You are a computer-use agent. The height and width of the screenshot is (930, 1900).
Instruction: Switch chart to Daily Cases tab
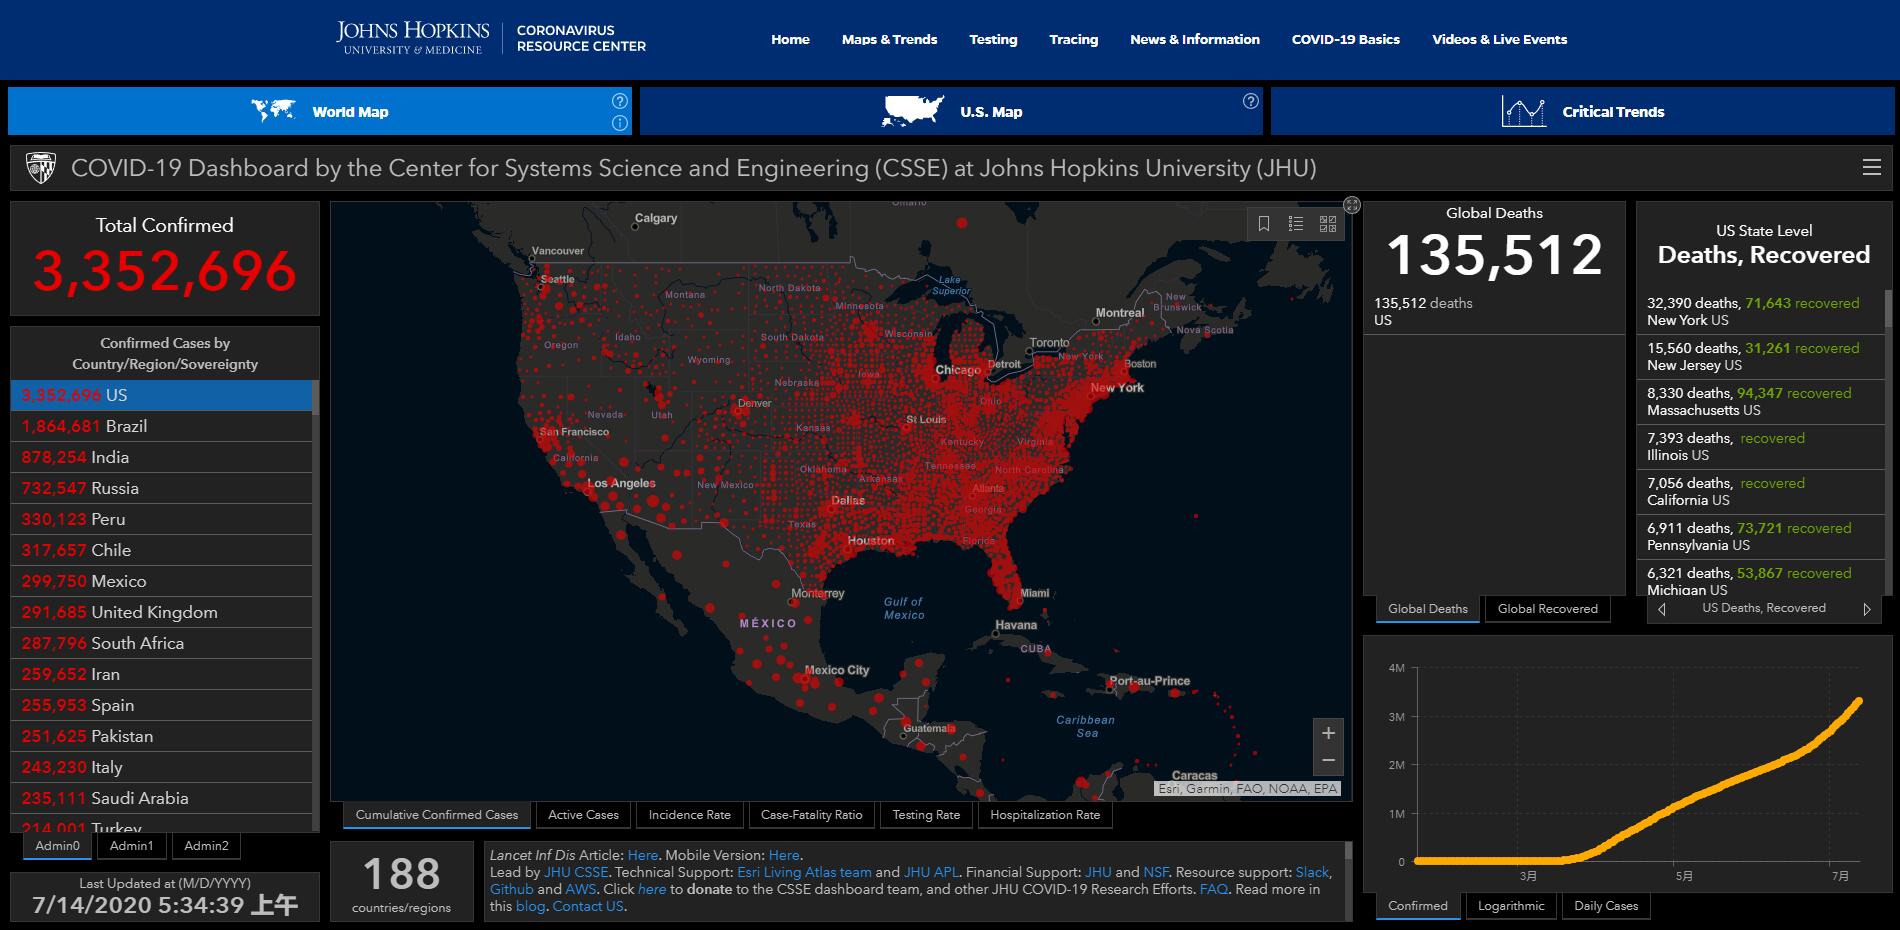tap(1606, 906)
